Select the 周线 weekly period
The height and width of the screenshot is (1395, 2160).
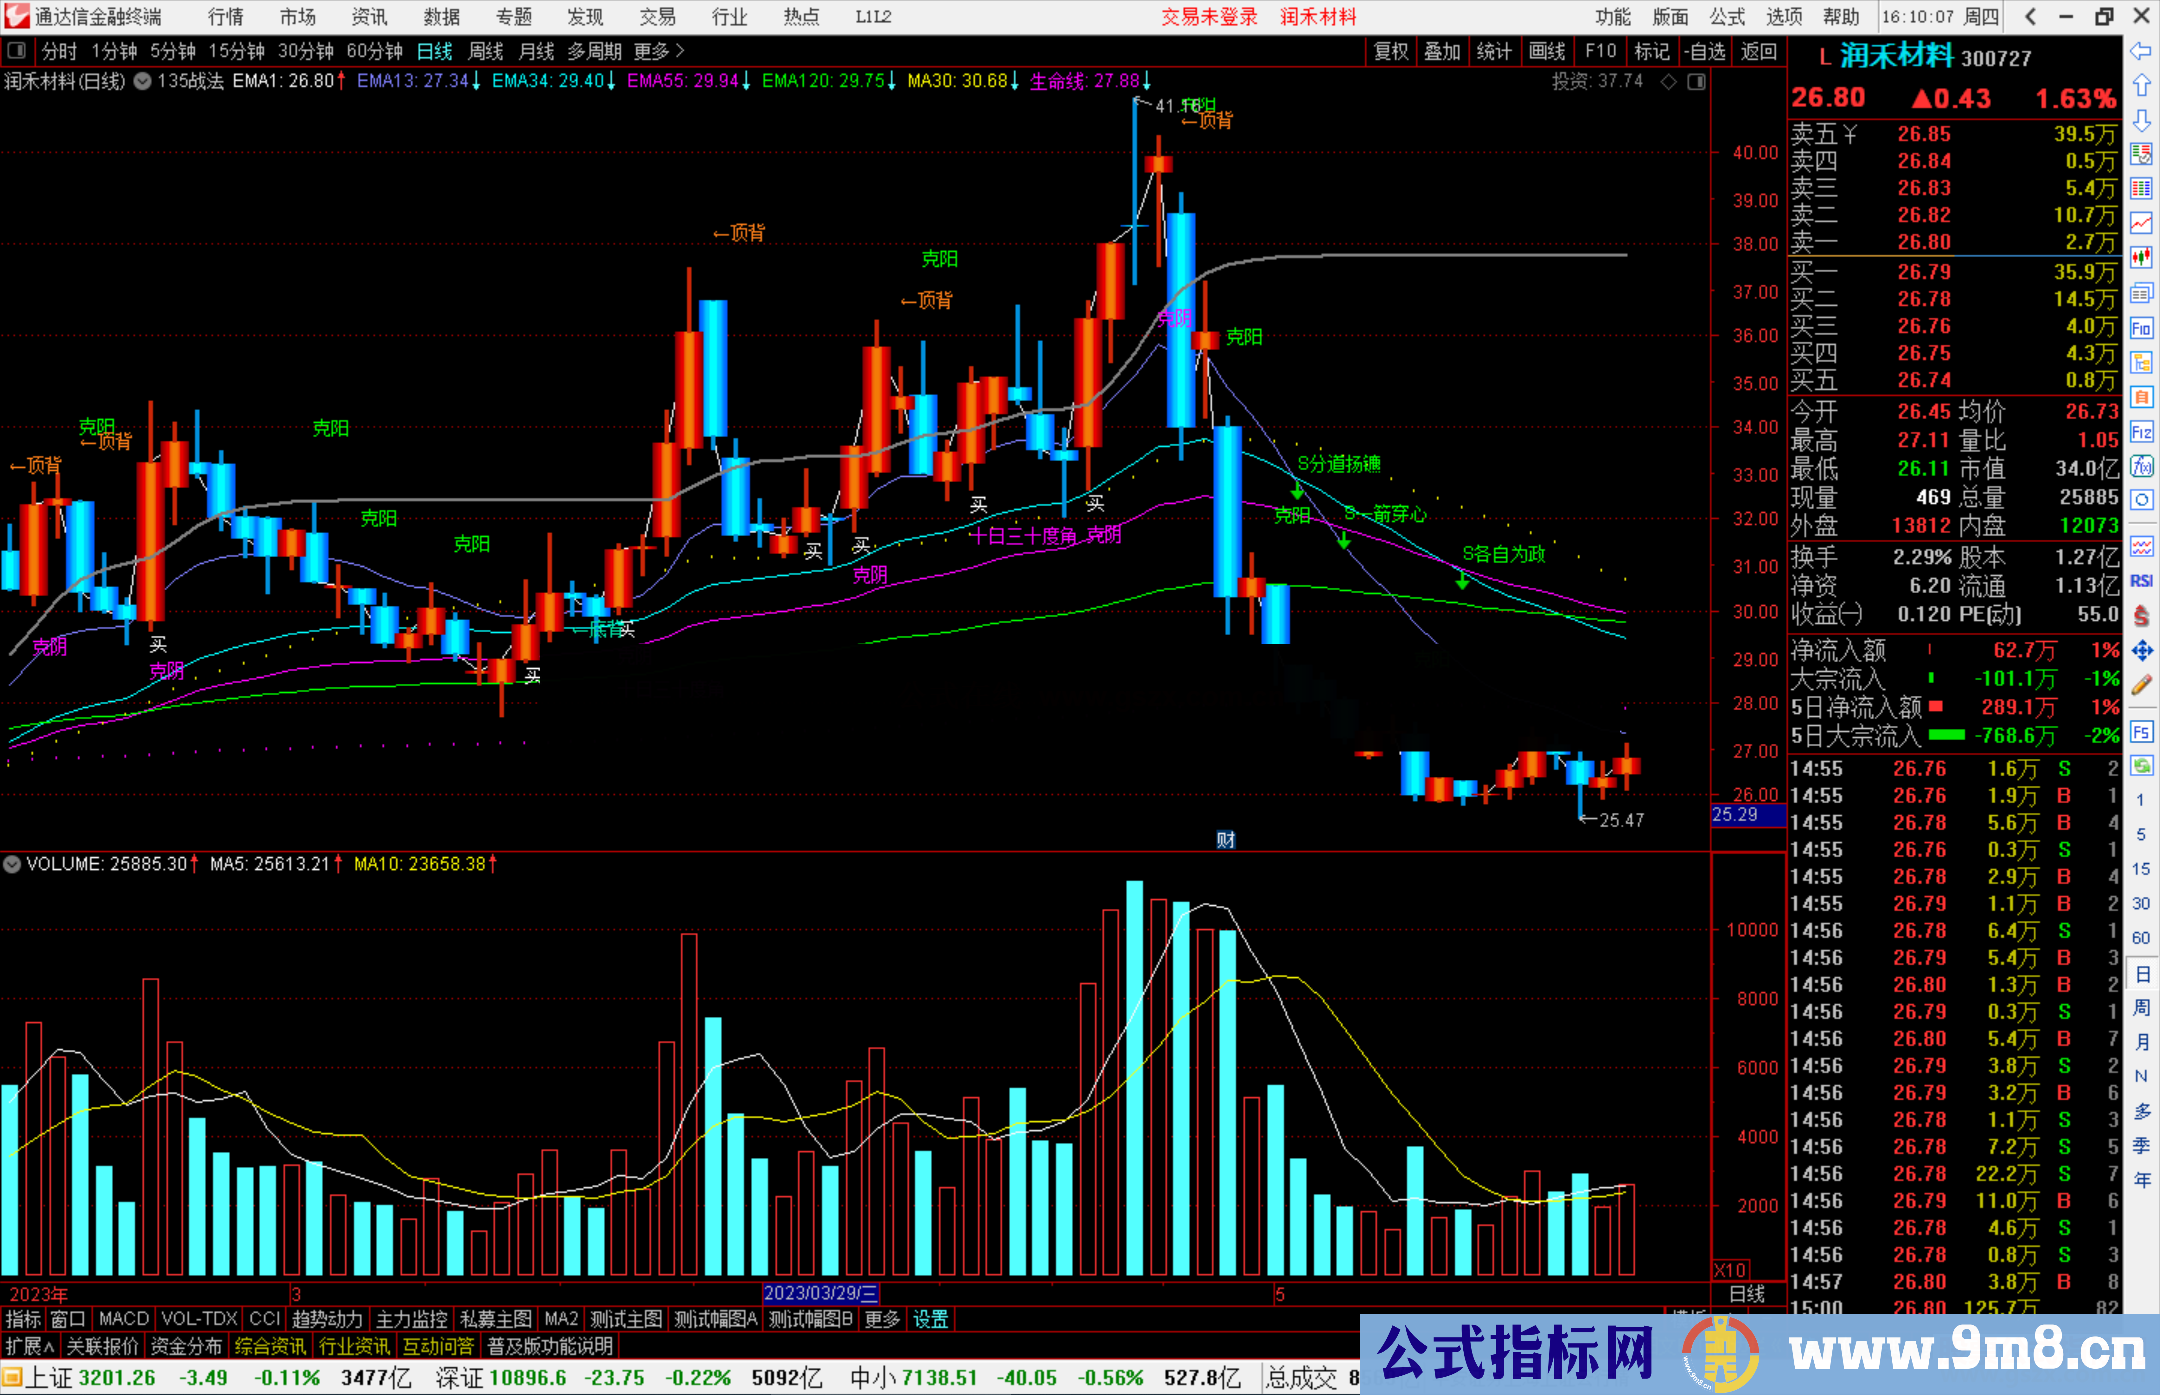click(485, 51)
